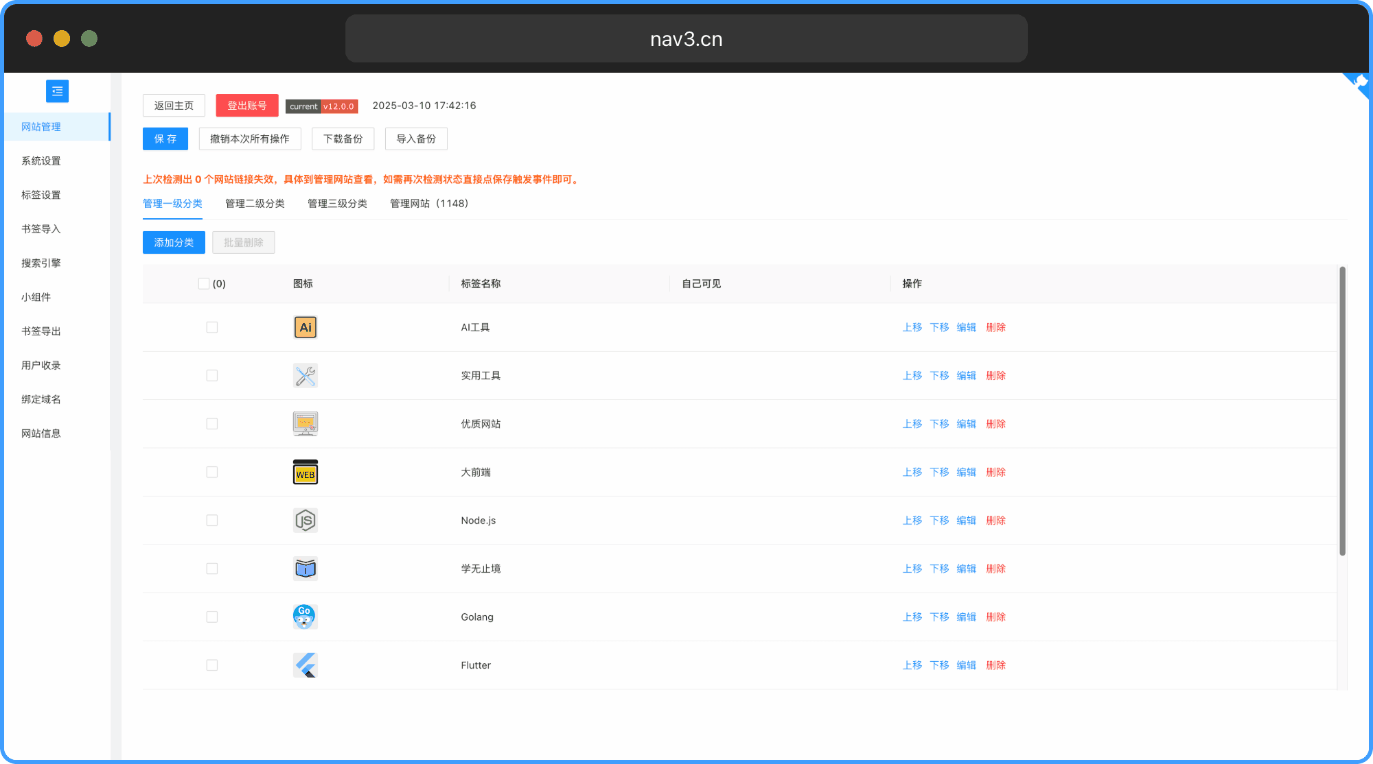Switch to 管理一级分类 tab
This screenshot has height=764, width=1373.
[173, 203]
